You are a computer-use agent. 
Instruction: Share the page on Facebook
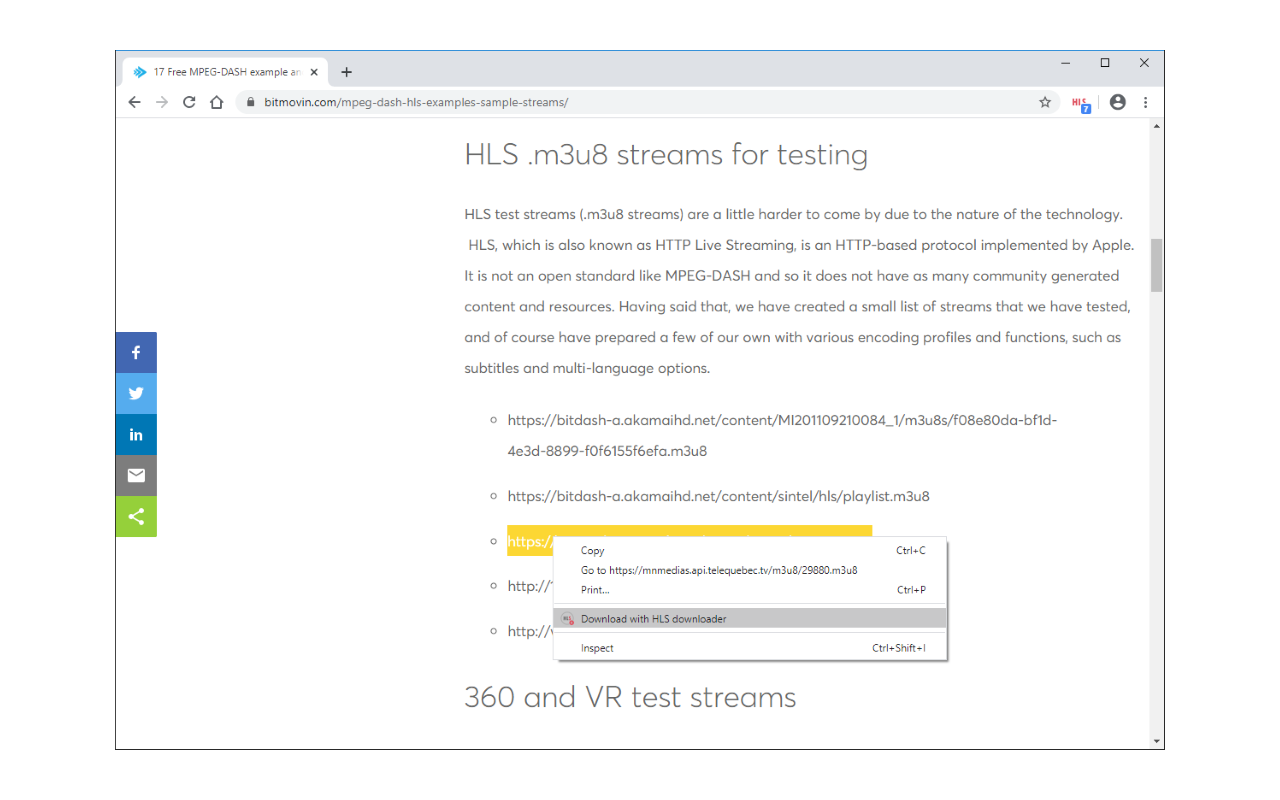coord(136,352)
